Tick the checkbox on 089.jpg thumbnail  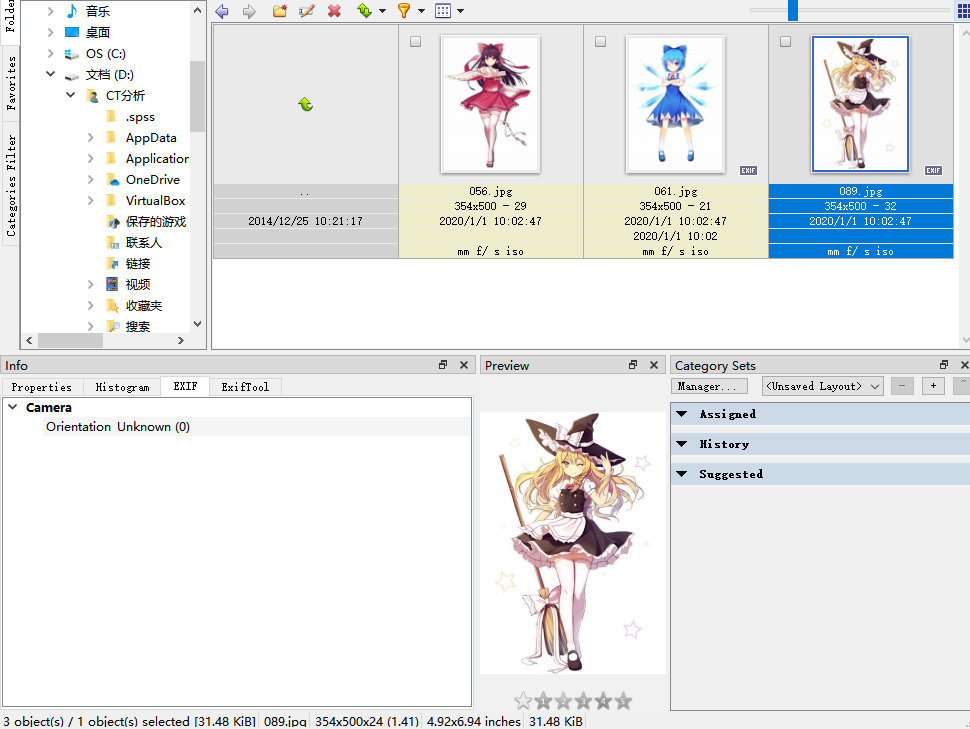tap(786, 42)
